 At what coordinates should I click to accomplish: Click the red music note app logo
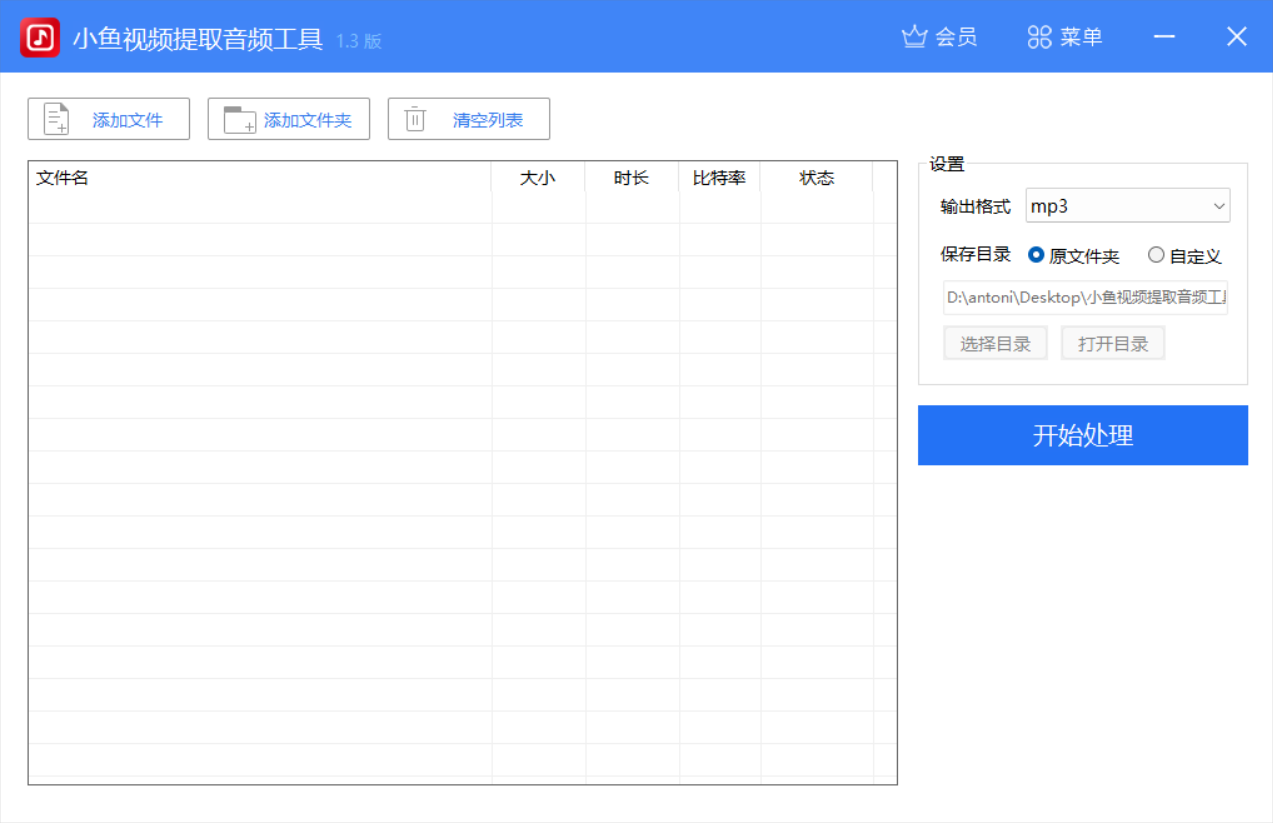tap(40, 38)
